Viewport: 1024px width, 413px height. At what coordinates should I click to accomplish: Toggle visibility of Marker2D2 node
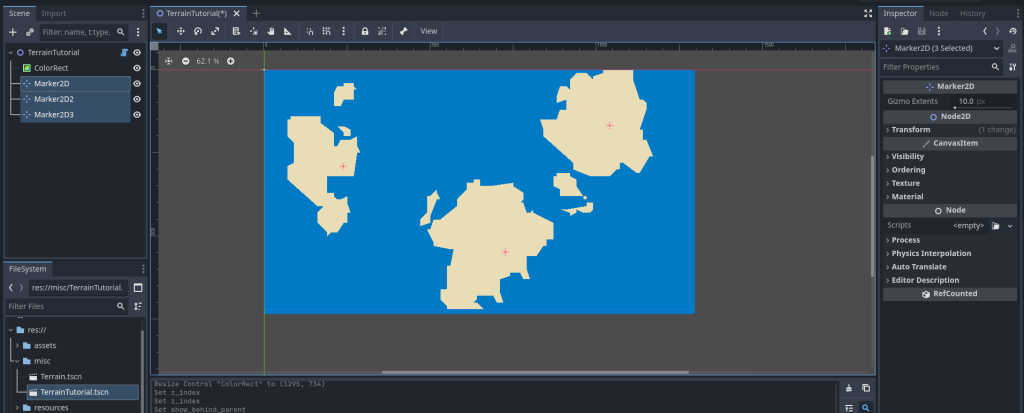tap(137, 99)
